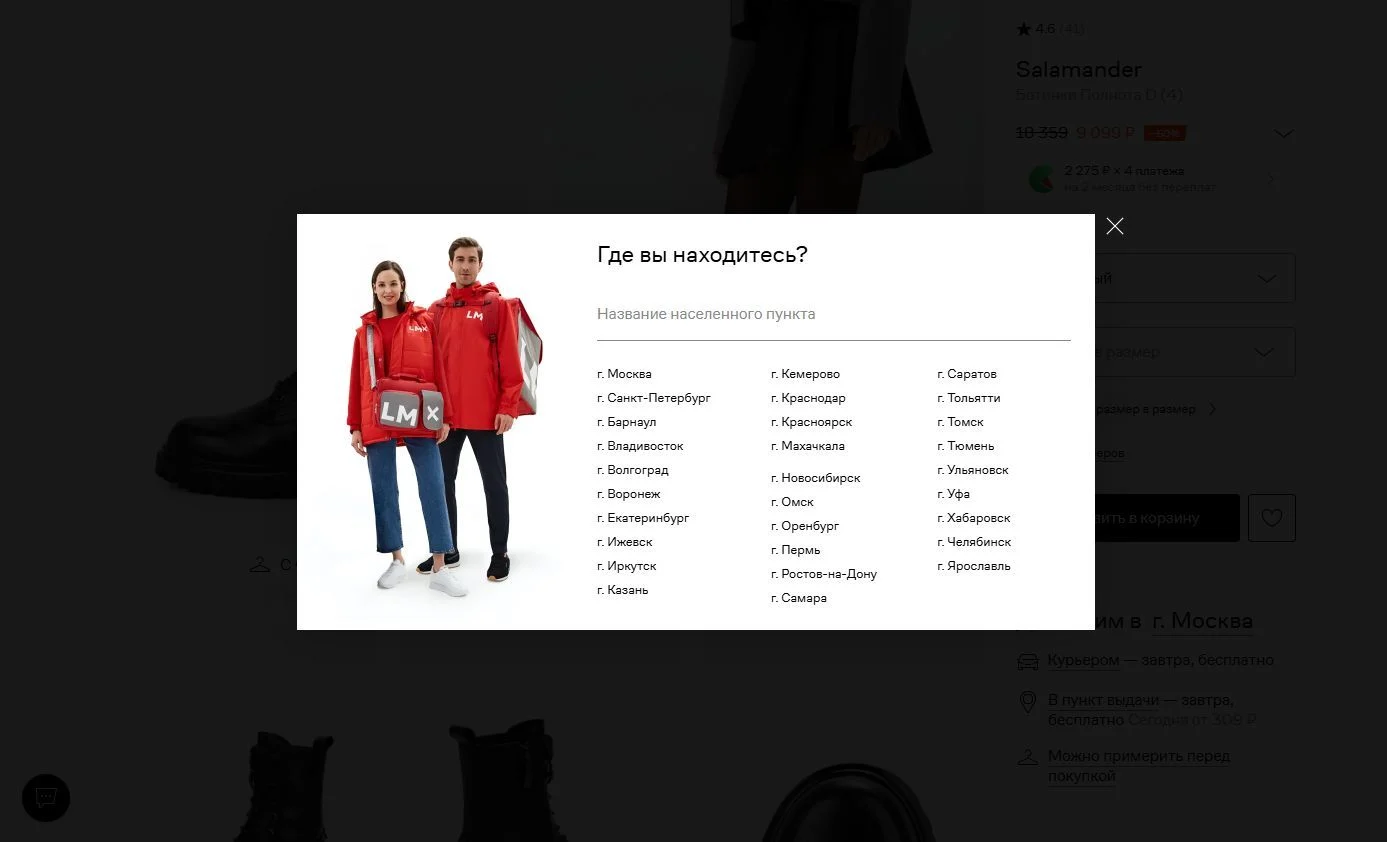Viewport: 1387px width, 842px height.
Task: Choose г. Новосибирск
Action: coord(816,478)
